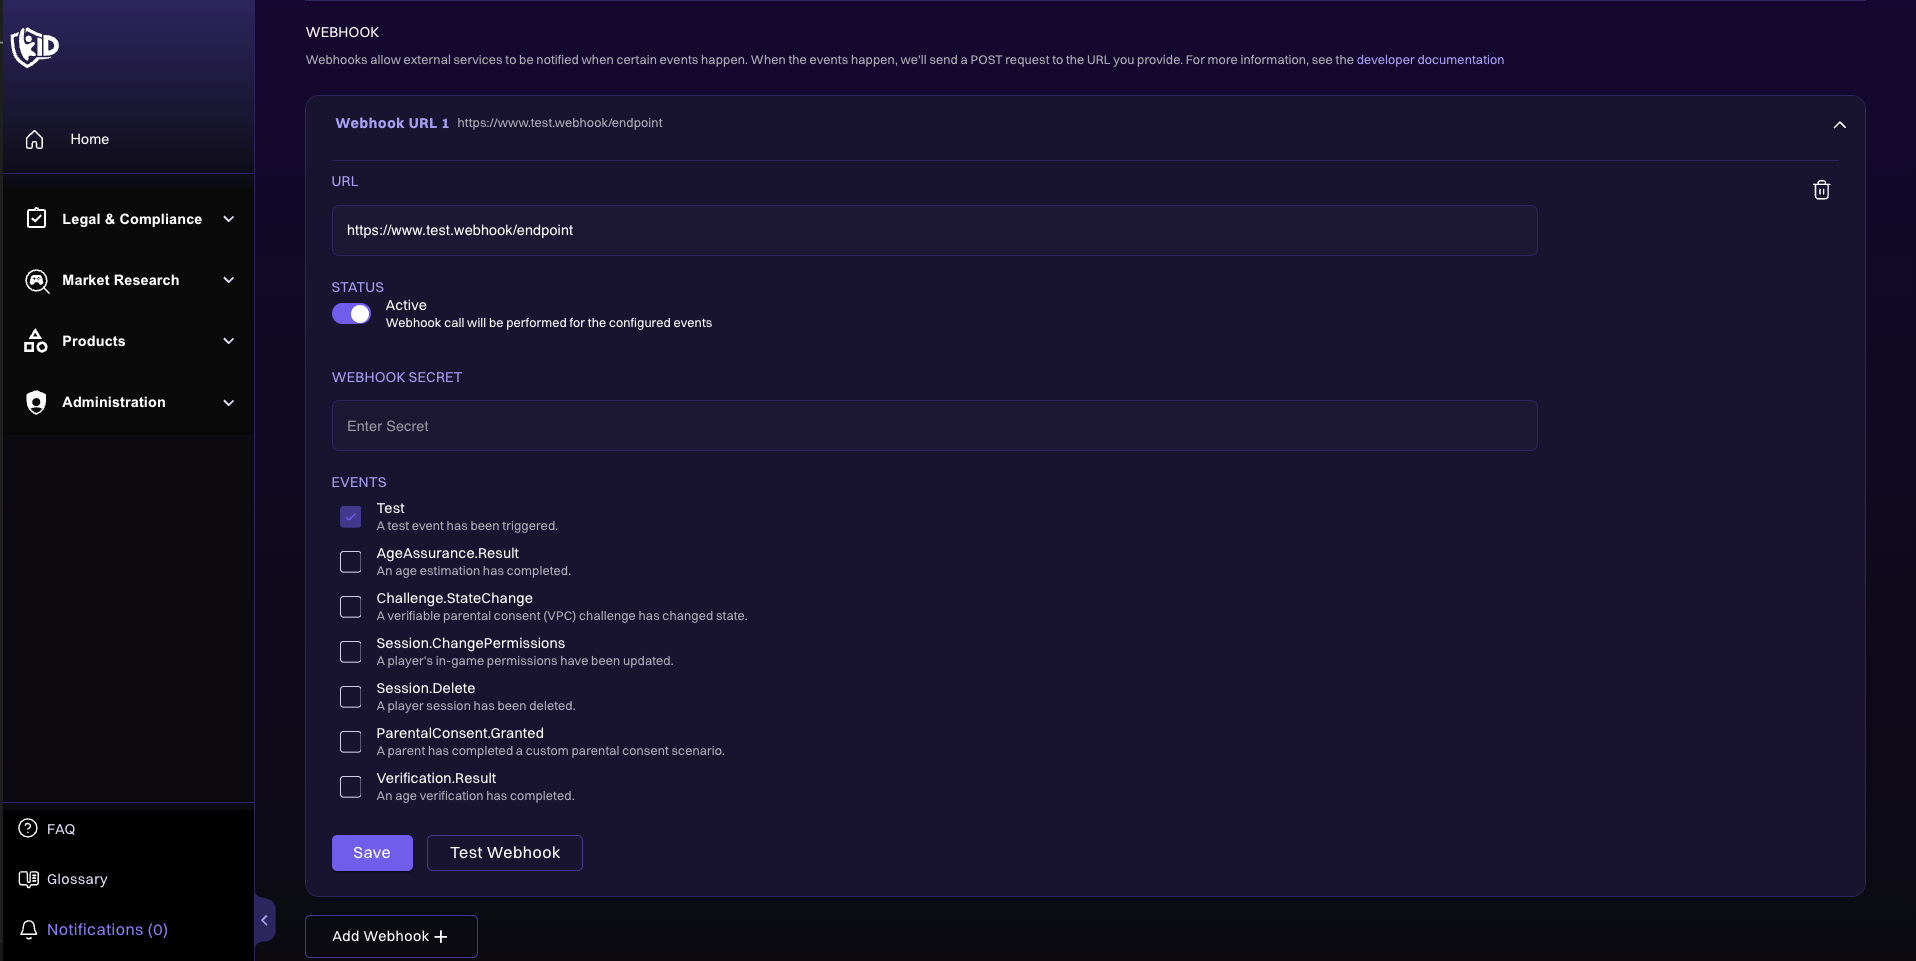1916x961 pixels.
Task: Collapse the Webhook URL 1 panel
Action: [1839, 125]
